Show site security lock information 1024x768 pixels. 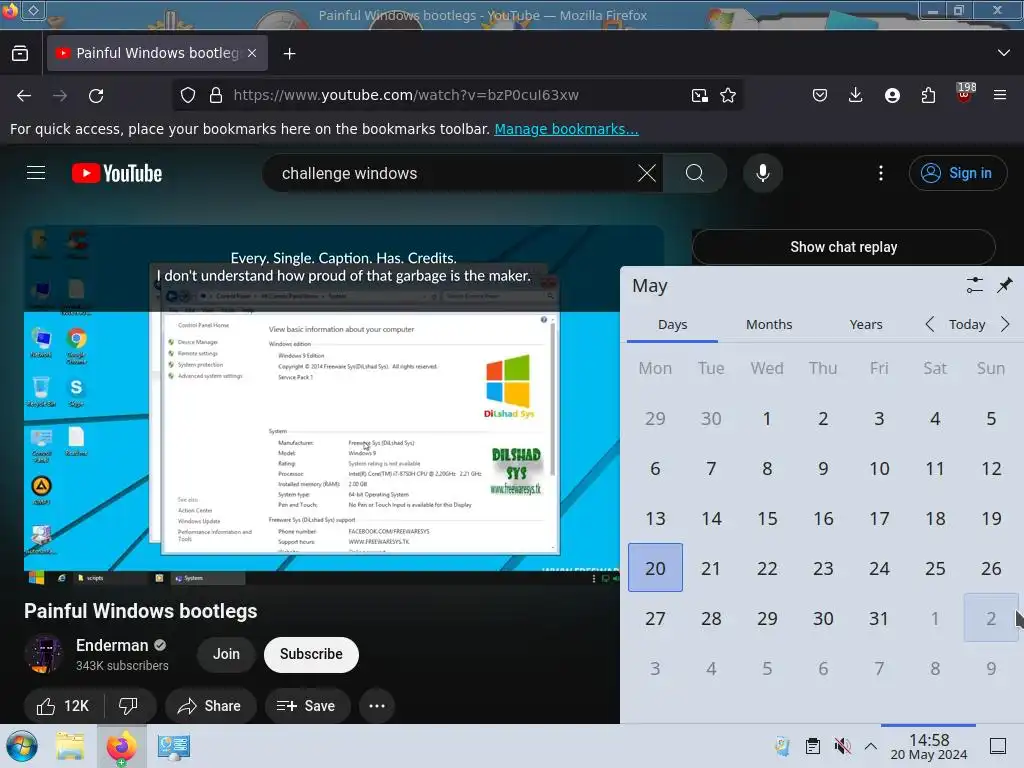tap(216, 95)
